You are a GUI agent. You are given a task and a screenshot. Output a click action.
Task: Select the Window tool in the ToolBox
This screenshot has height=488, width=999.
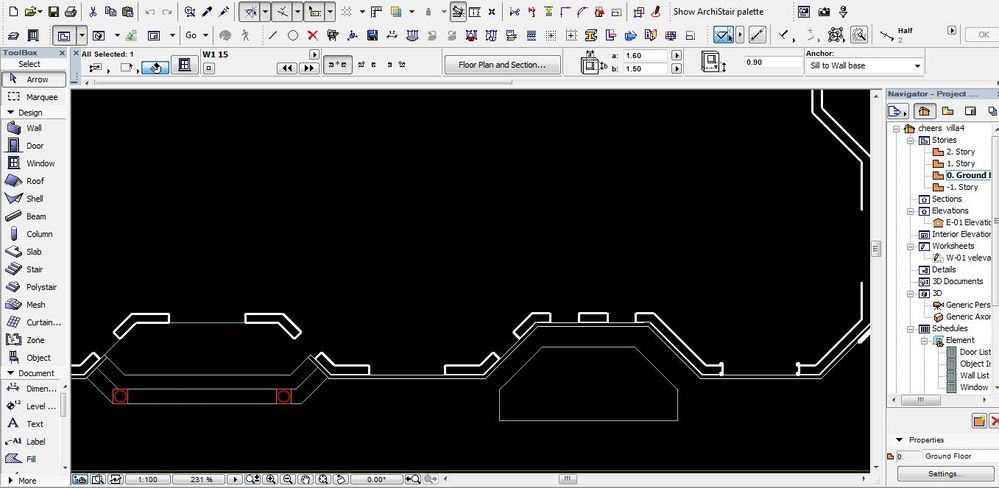point(33,163)
